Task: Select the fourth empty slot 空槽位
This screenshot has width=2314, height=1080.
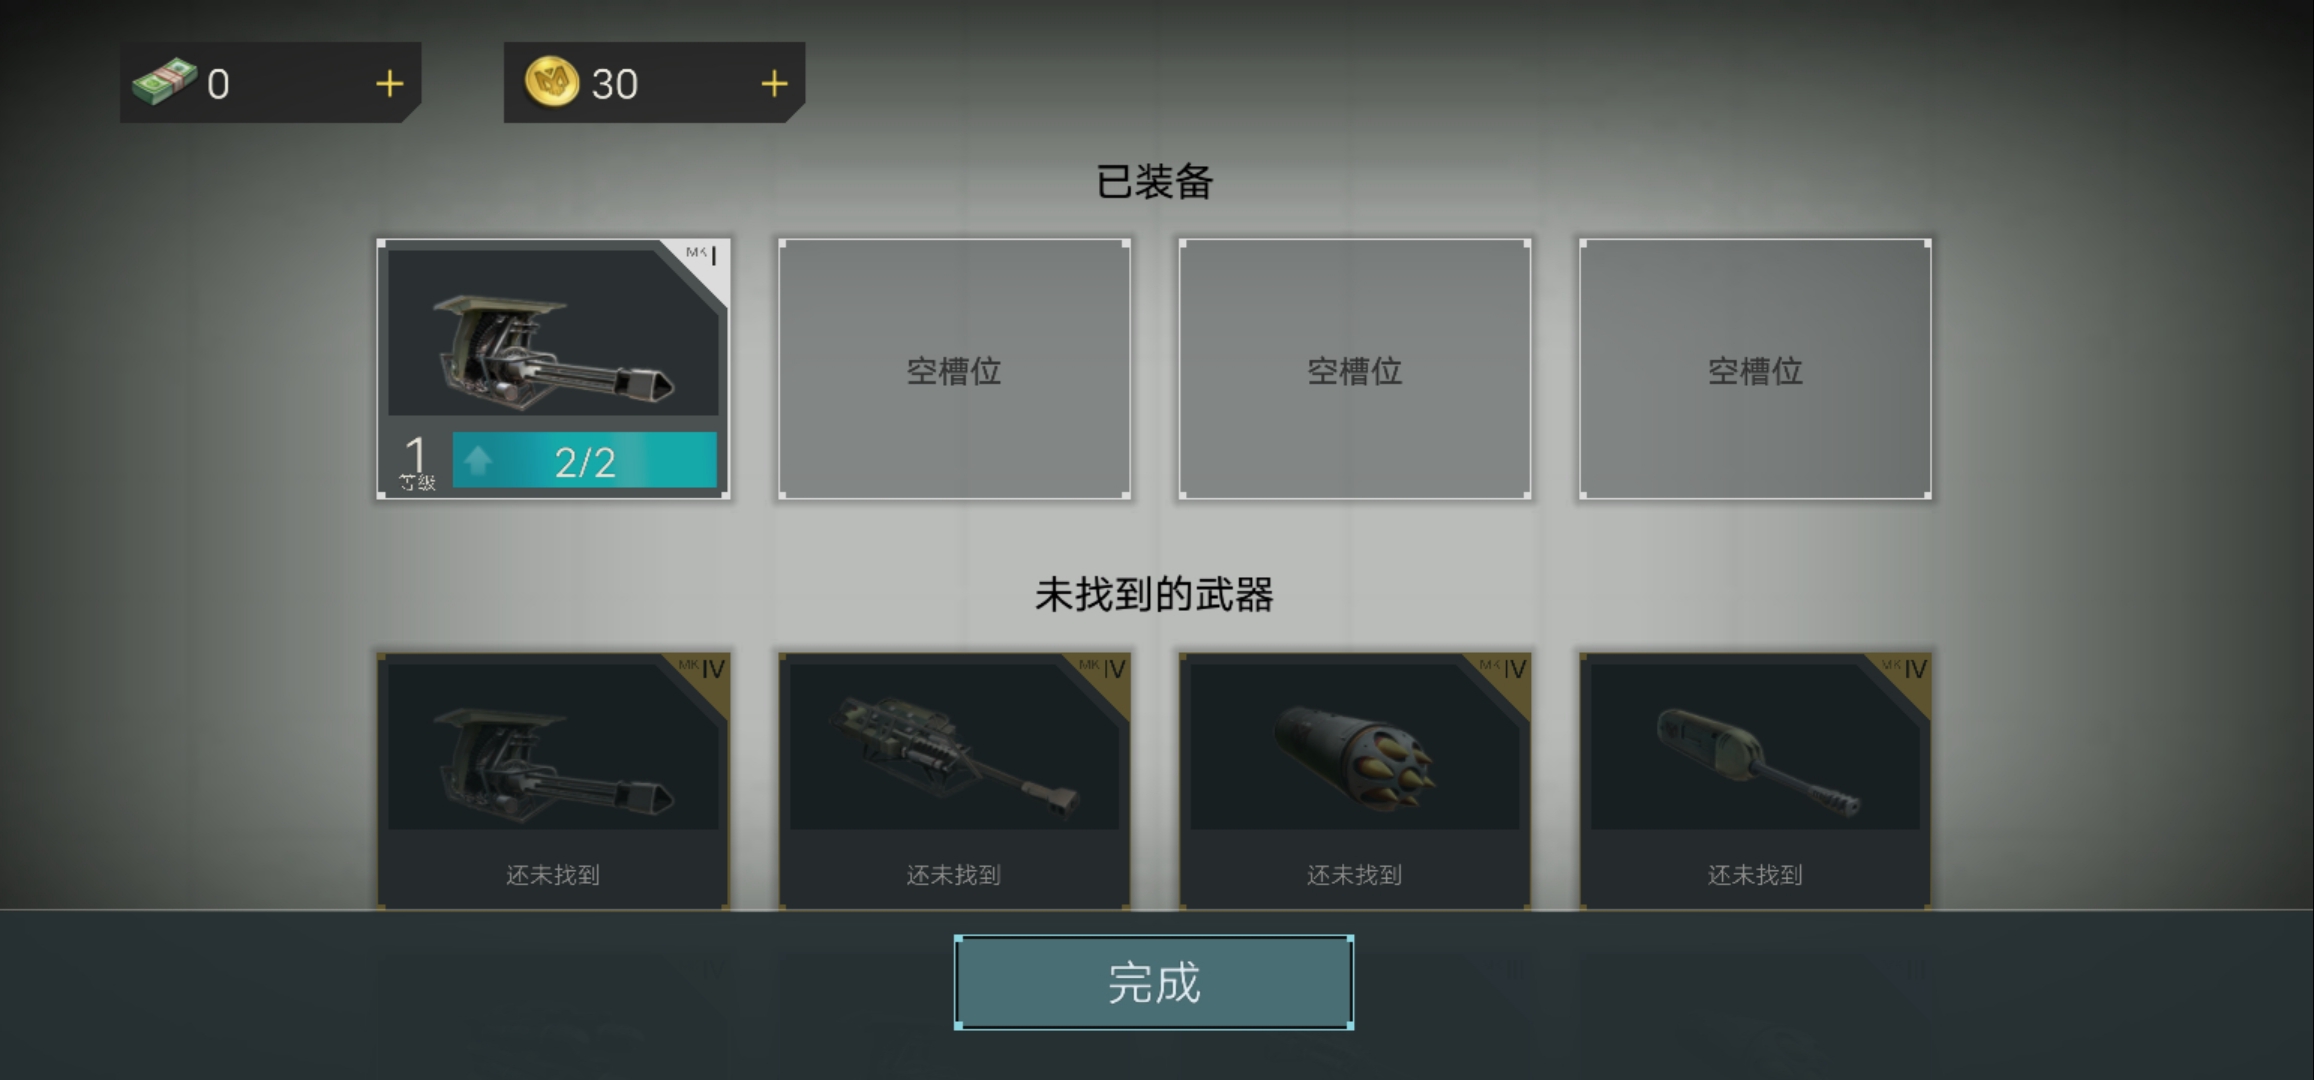Action: coord(1755,369)
